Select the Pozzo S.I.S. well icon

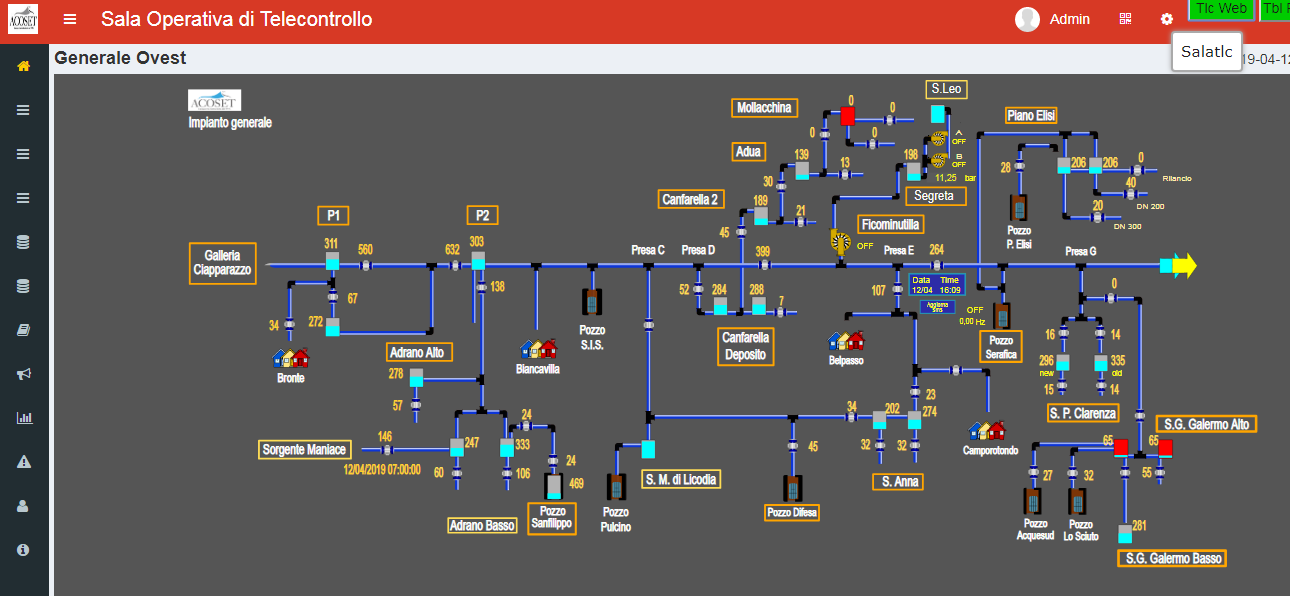click(592, 302)
